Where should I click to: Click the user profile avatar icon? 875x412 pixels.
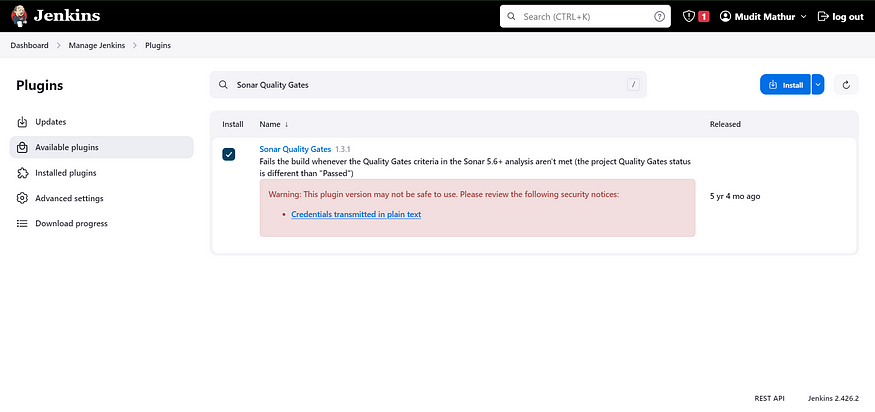pos(725,17)
